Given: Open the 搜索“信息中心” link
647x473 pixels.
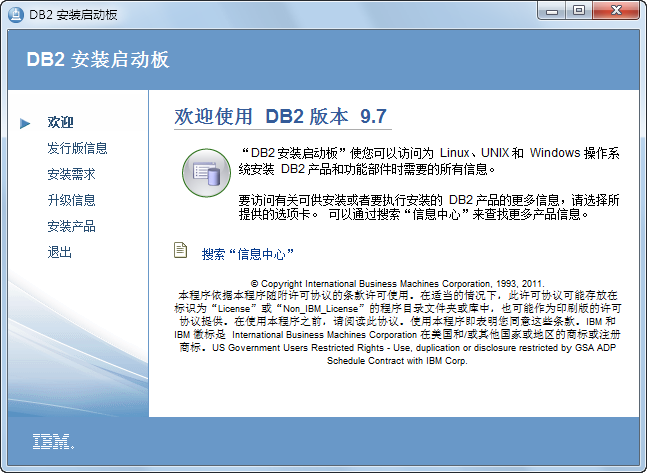Looking at the screenshot, I should (248, 253).
